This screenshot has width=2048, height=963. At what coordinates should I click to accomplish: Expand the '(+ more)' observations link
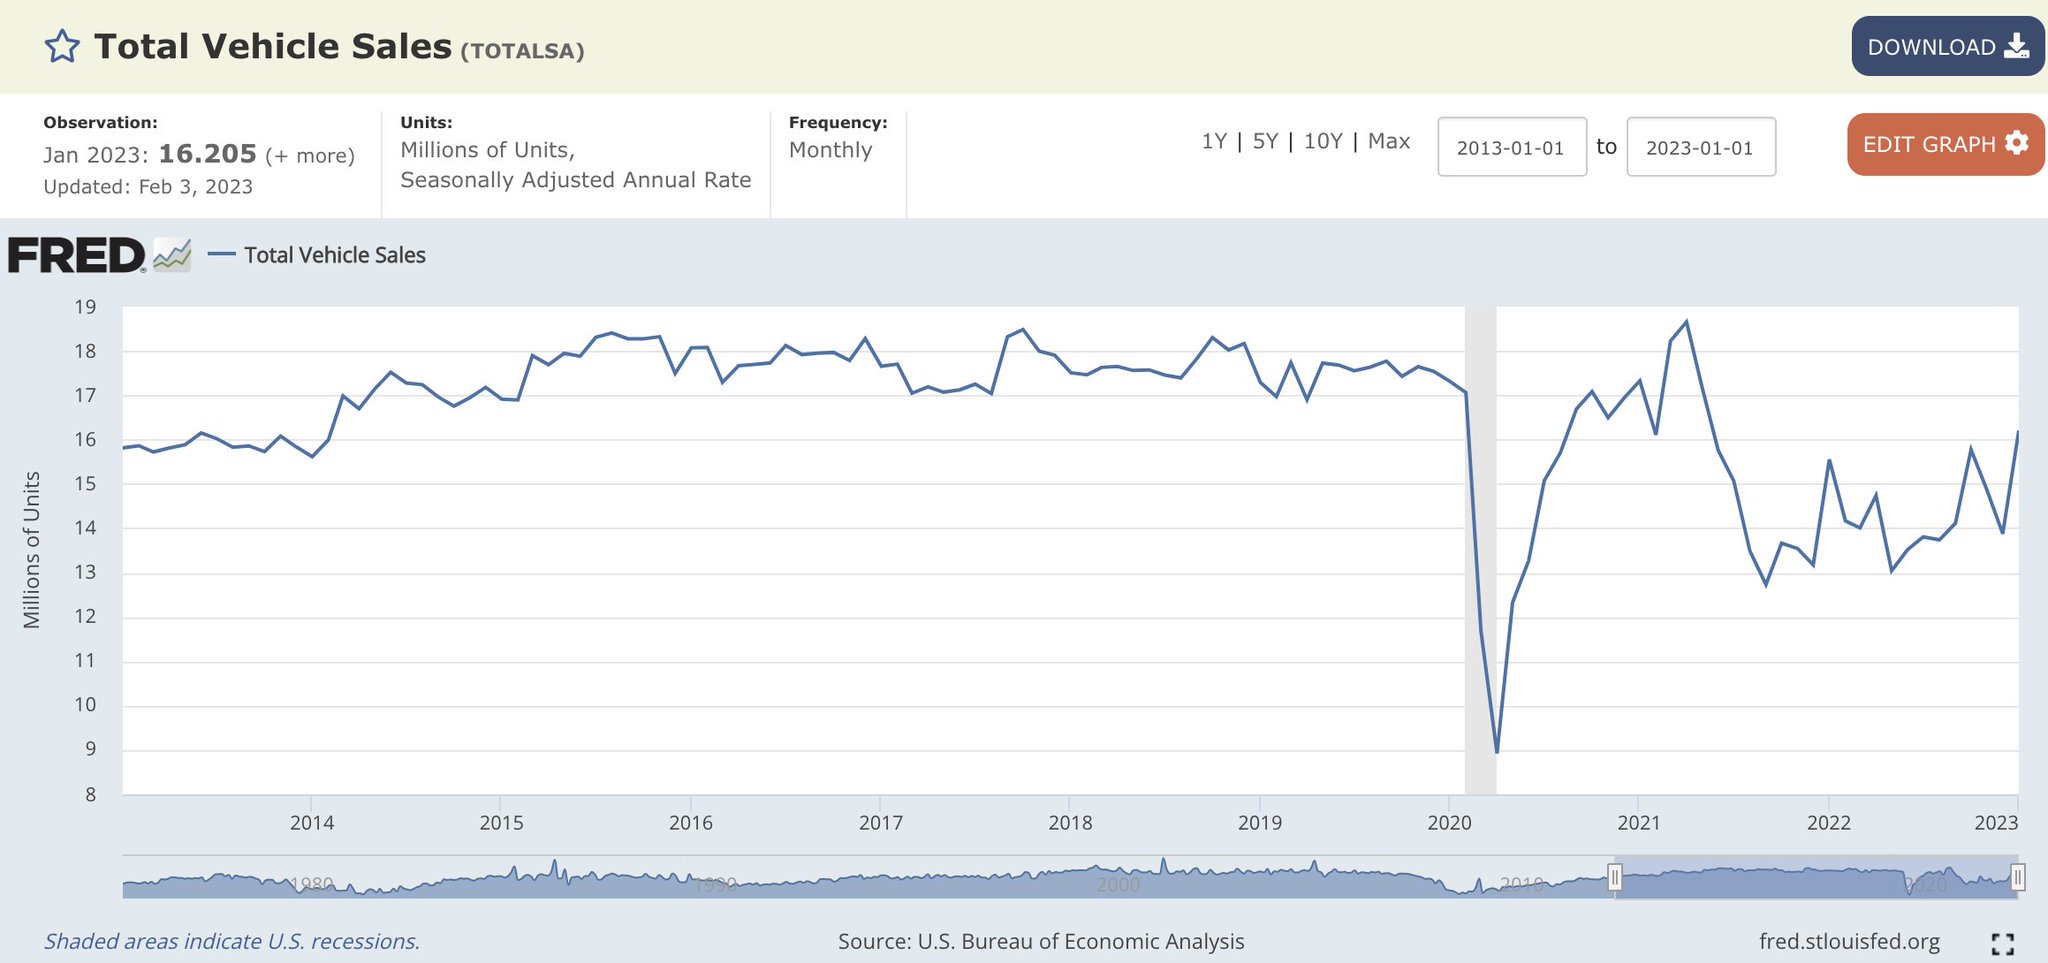310,156
